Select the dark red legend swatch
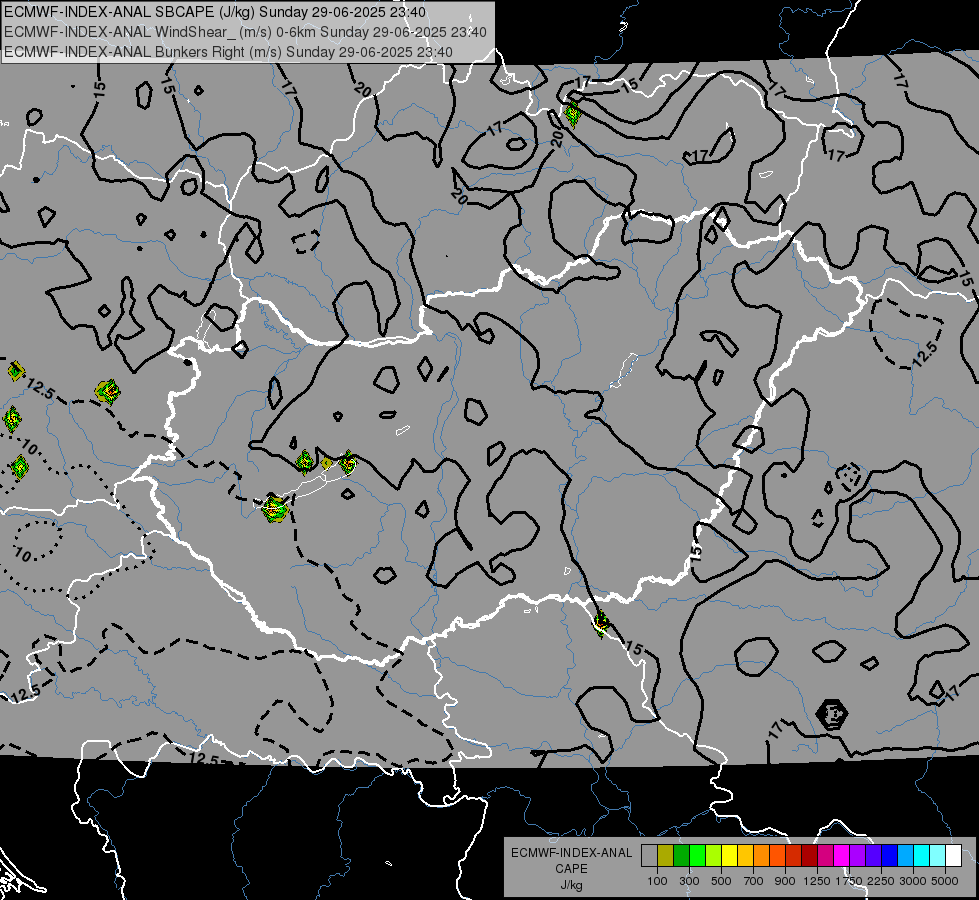Viewport: 979px width, 900px height. pos(809,856)
